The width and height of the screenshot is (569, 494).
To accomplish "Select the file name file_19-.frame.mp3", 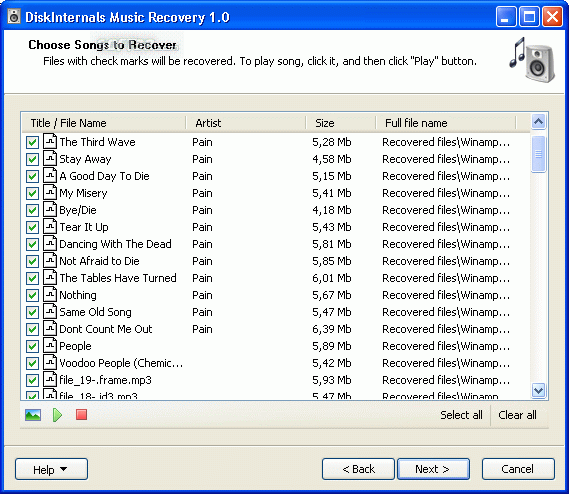I will (x=105, y=380).
